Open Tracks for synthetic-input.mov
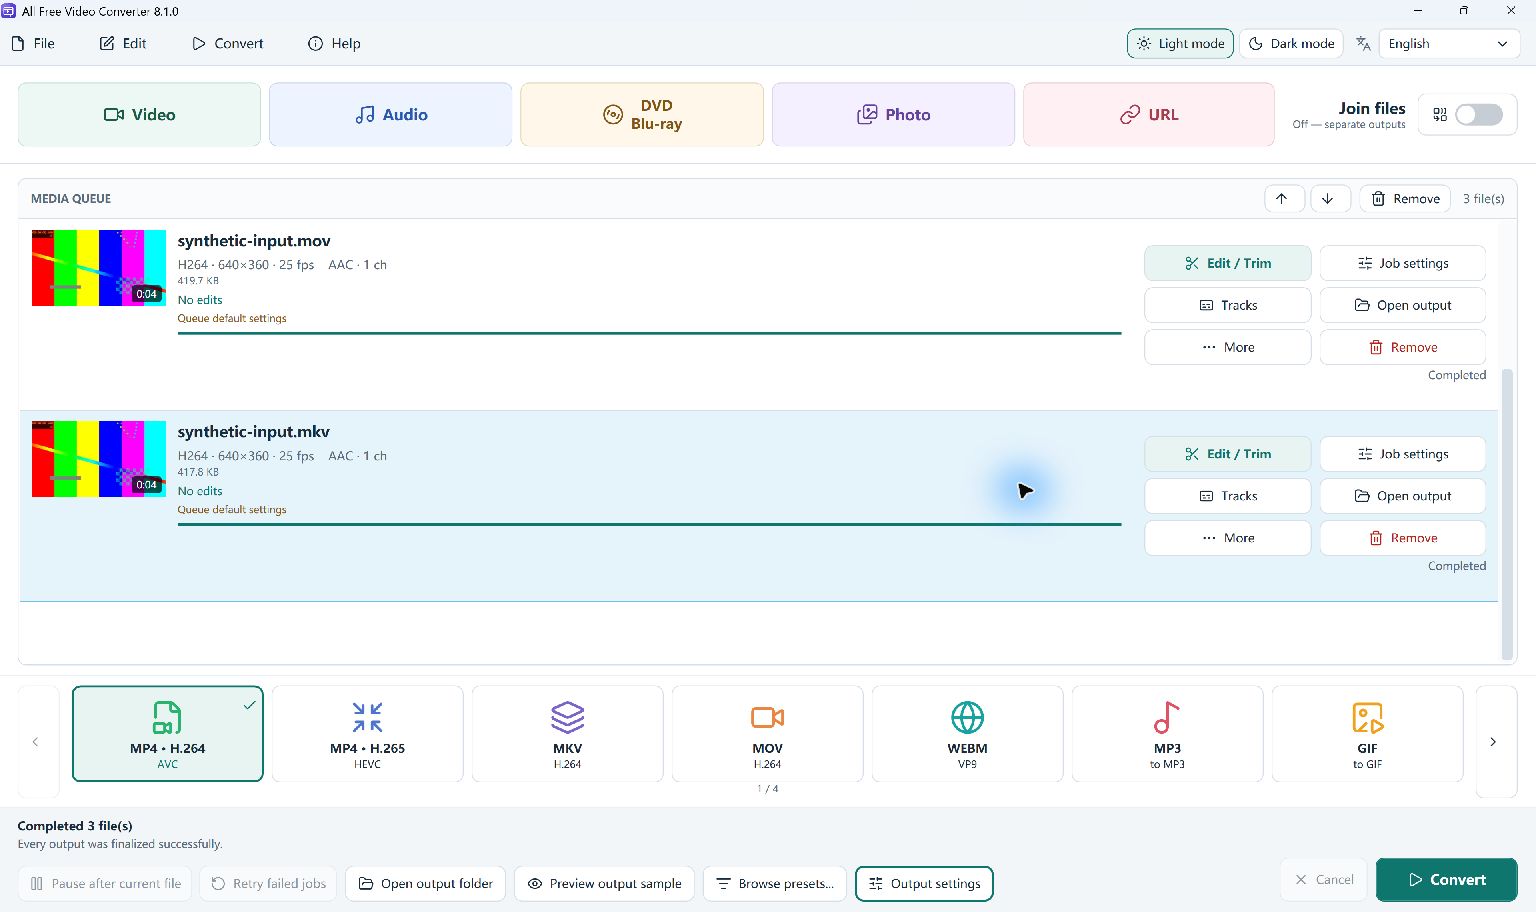Image resolution: width=1536 pixels, height=912 pixels. click(1227, 305)
